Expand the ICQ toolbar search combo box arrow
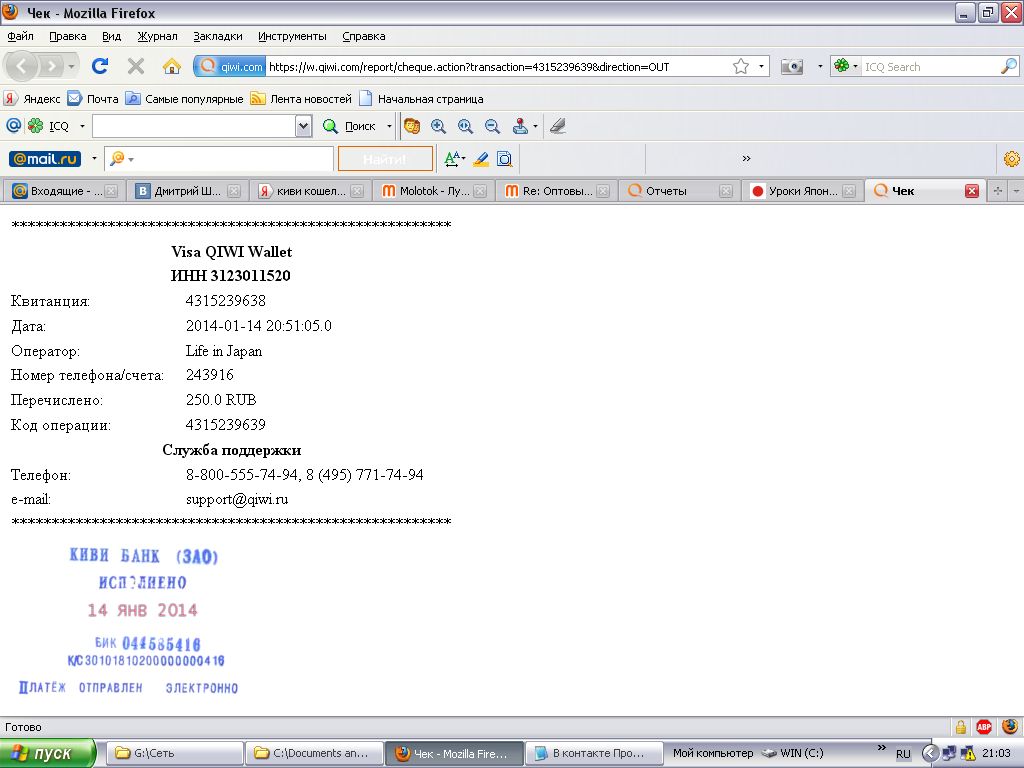 point(303,126)
